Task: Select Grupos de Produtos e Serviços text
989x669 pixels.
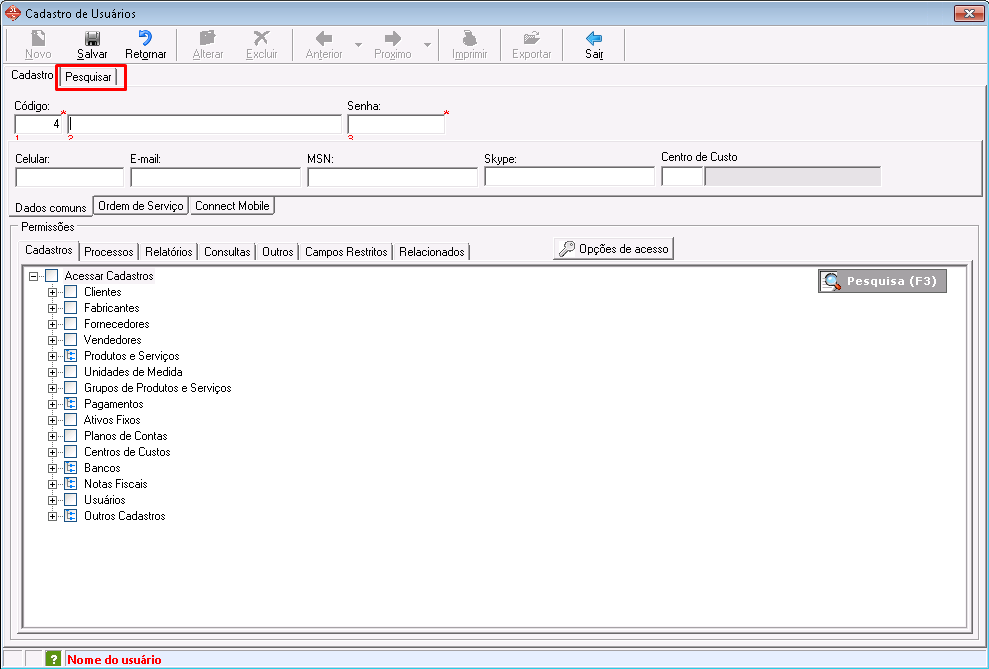Action: point(158,388)
